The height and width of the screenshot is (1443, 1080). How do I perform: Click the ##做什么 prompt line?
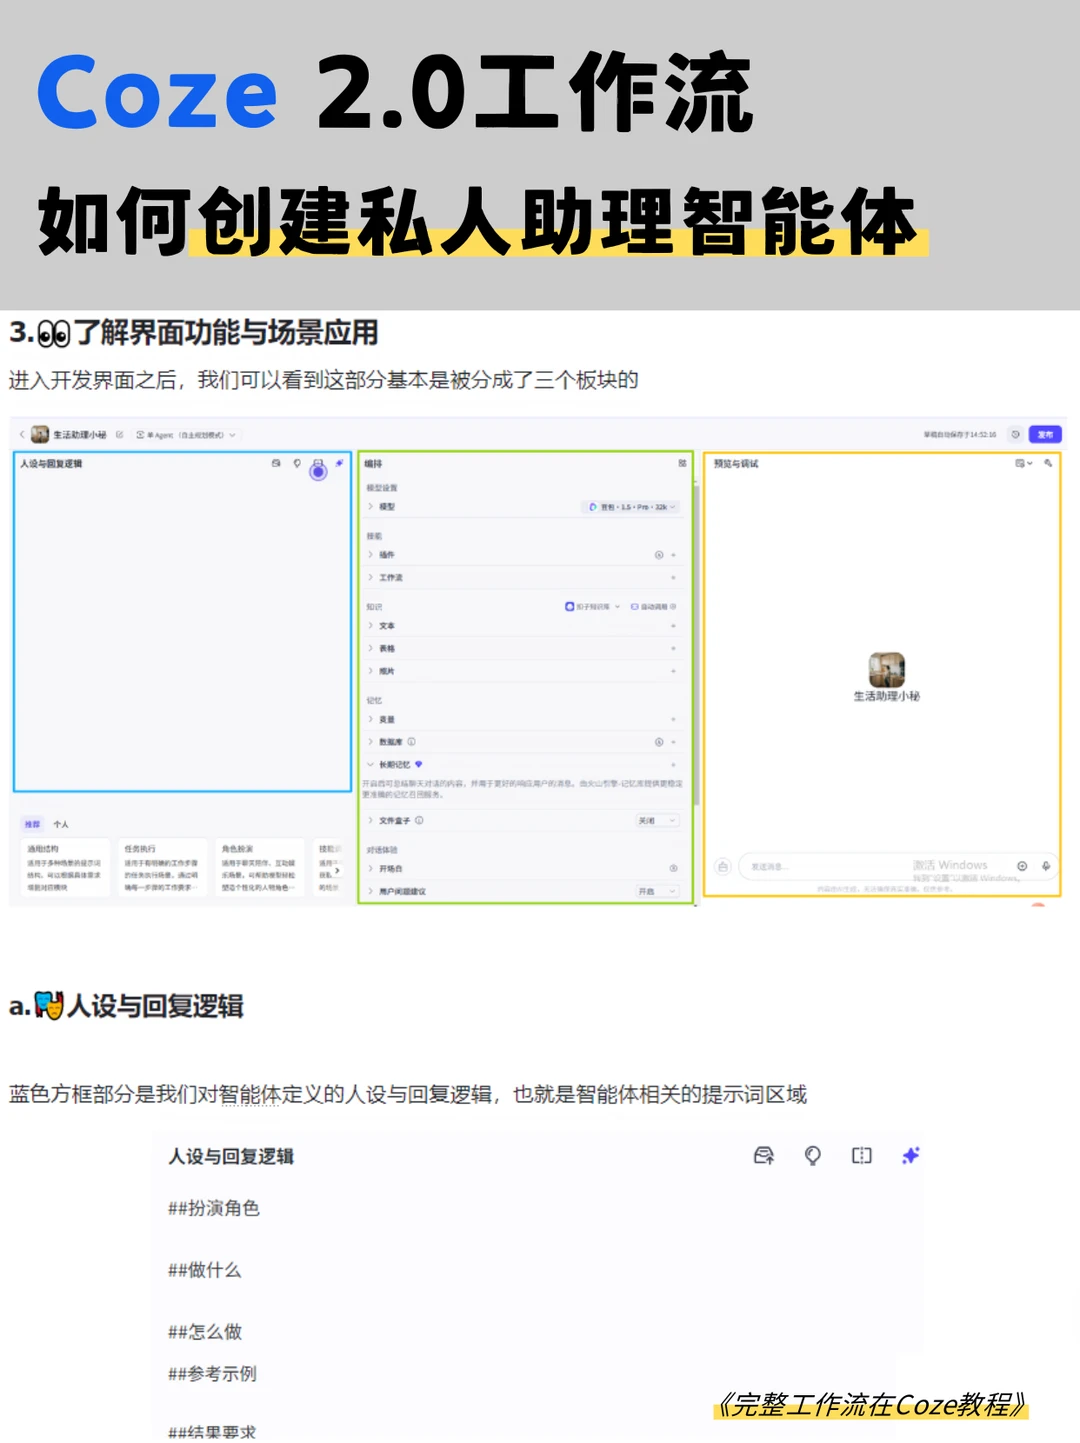tap(205, 1270)
